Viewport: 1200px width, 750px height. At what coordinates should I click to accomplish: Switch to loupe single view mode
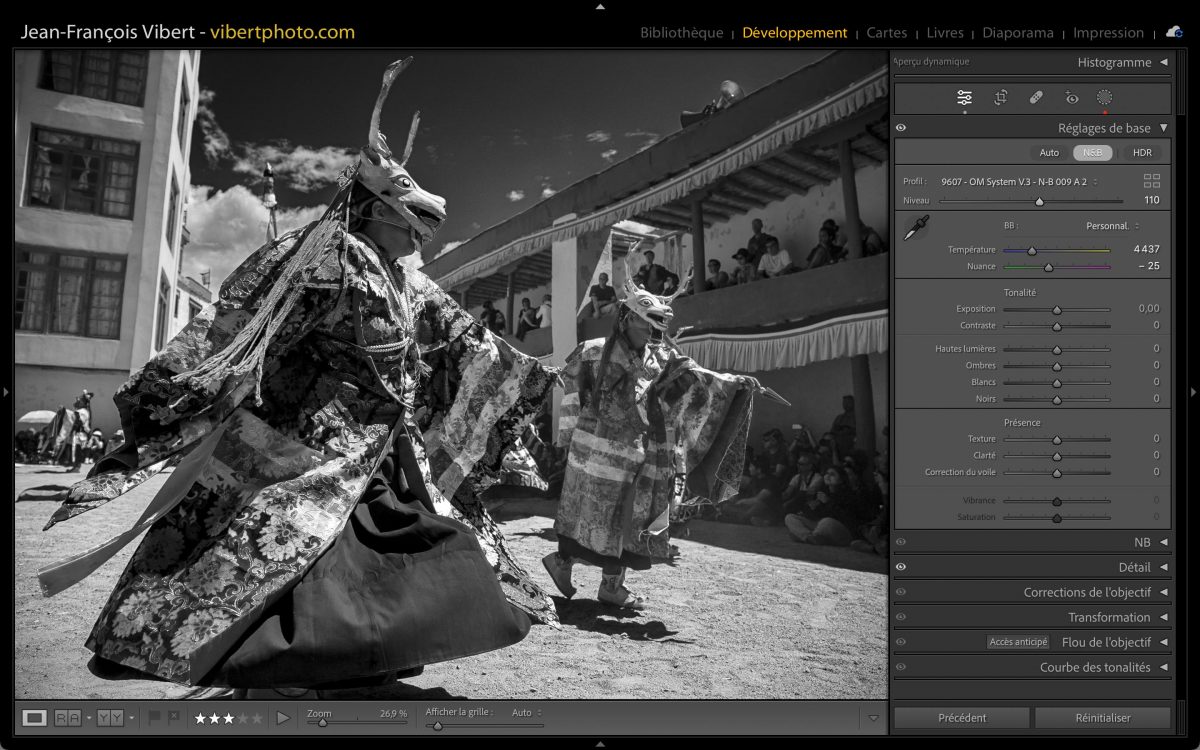(x=35, y=717)
